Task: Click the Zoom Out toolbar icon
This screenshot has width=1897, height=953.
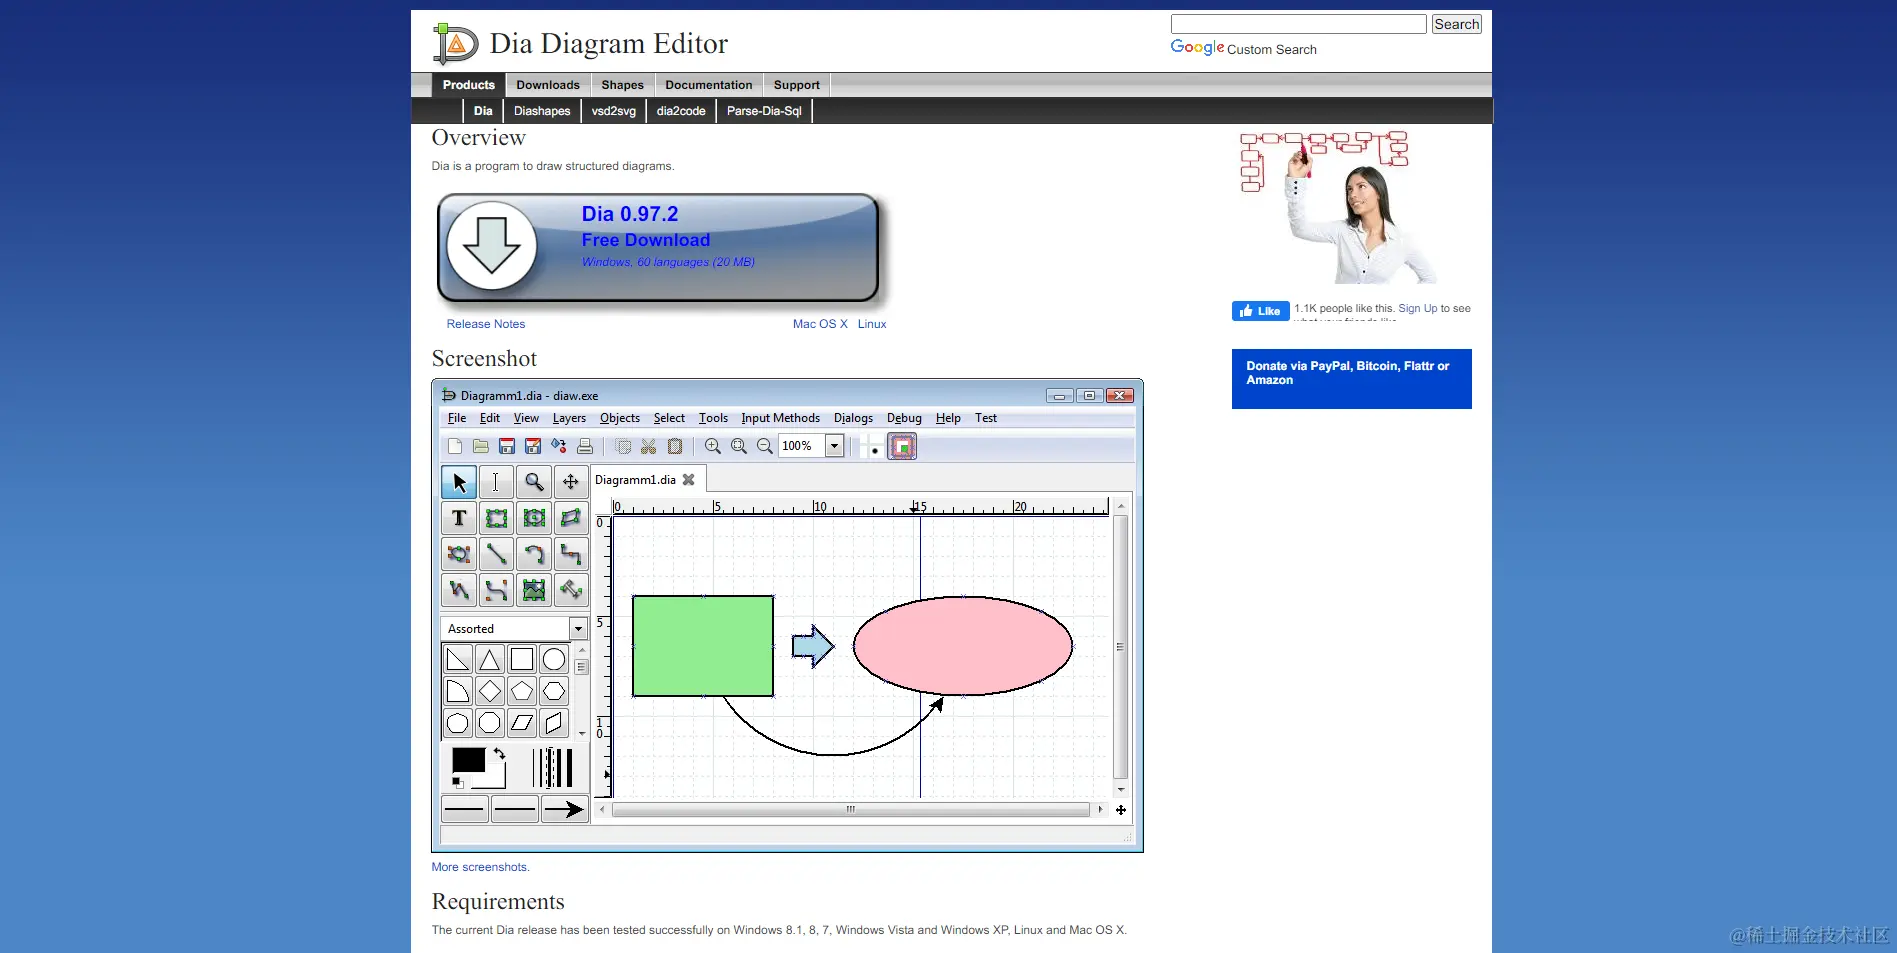Action: coord(765,446)
